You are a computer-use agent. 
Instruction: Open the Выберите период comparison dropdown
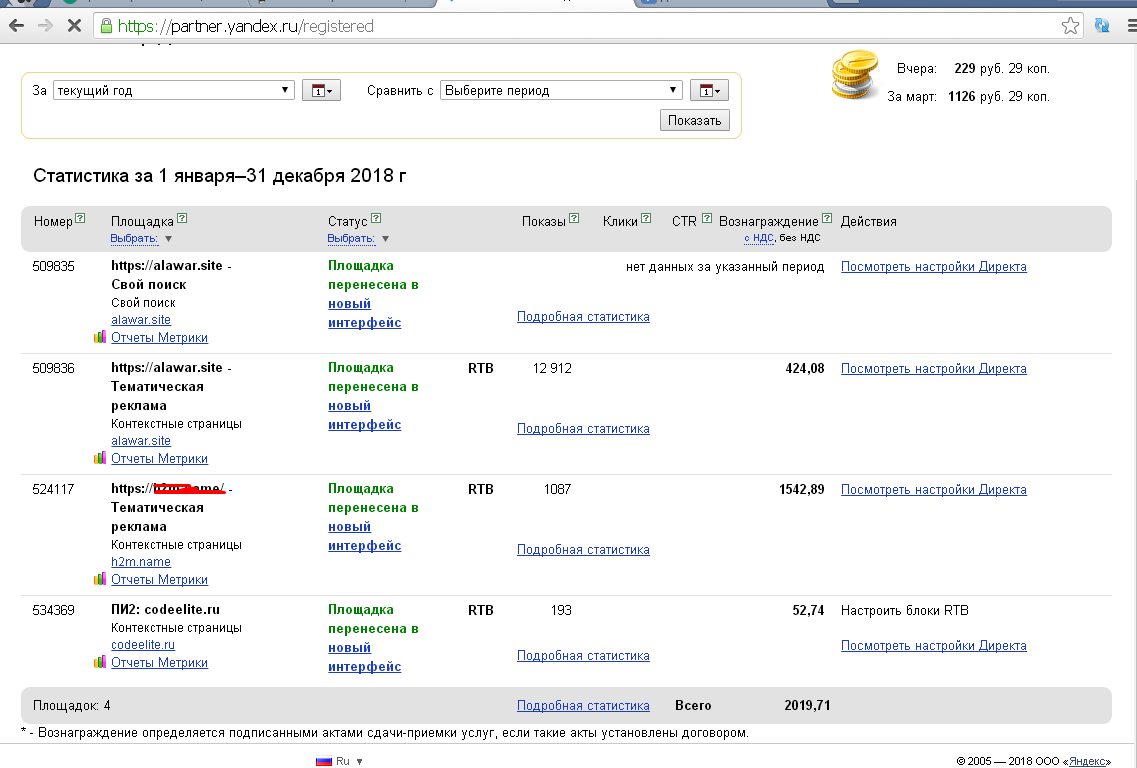[561, 91]
